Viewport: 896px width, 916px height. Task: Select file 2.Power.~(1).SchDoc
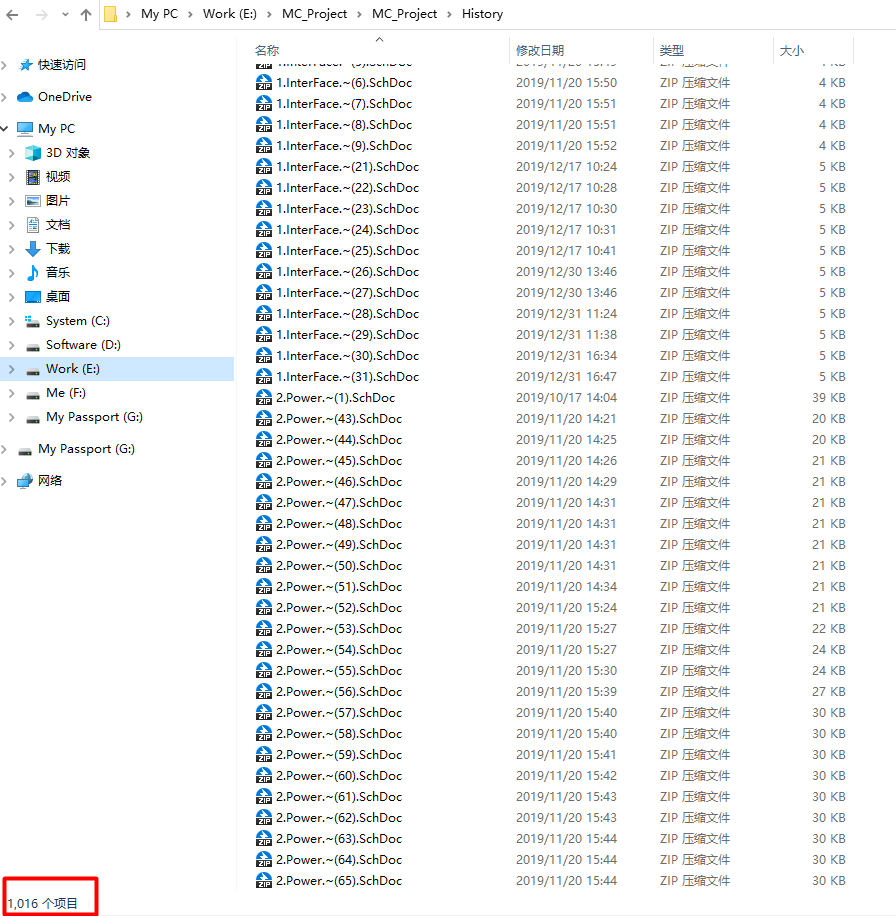(336, 398)
